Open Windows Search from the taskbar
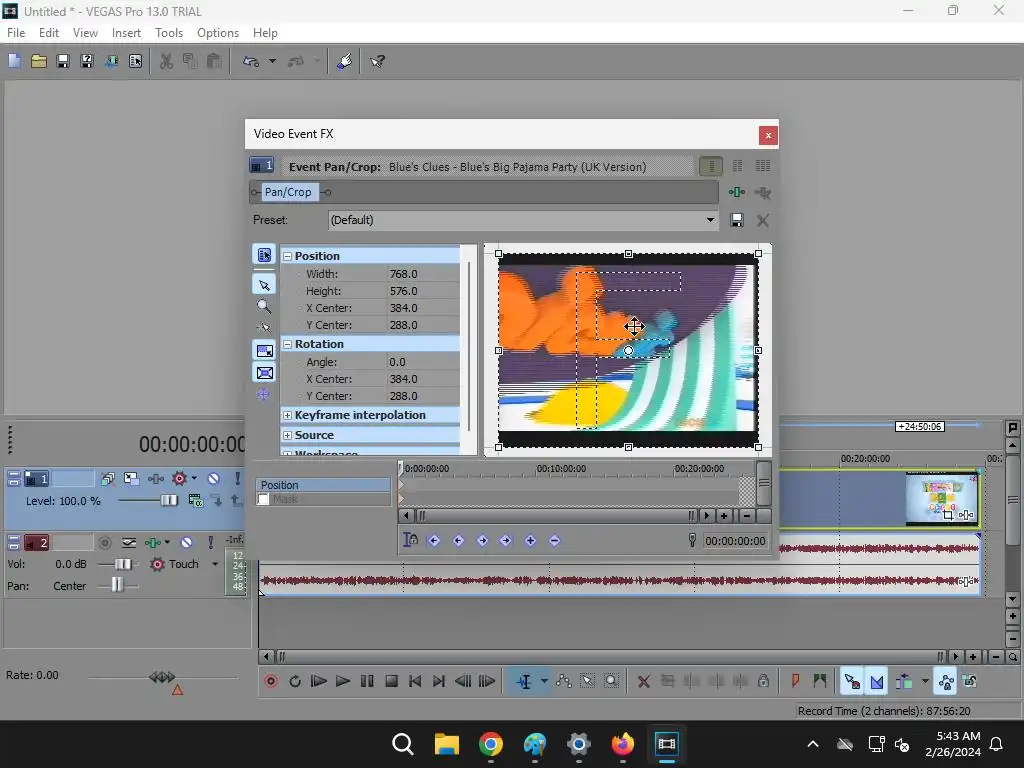Viewport: 1024px width, 768px height. (x=402, y=744)
